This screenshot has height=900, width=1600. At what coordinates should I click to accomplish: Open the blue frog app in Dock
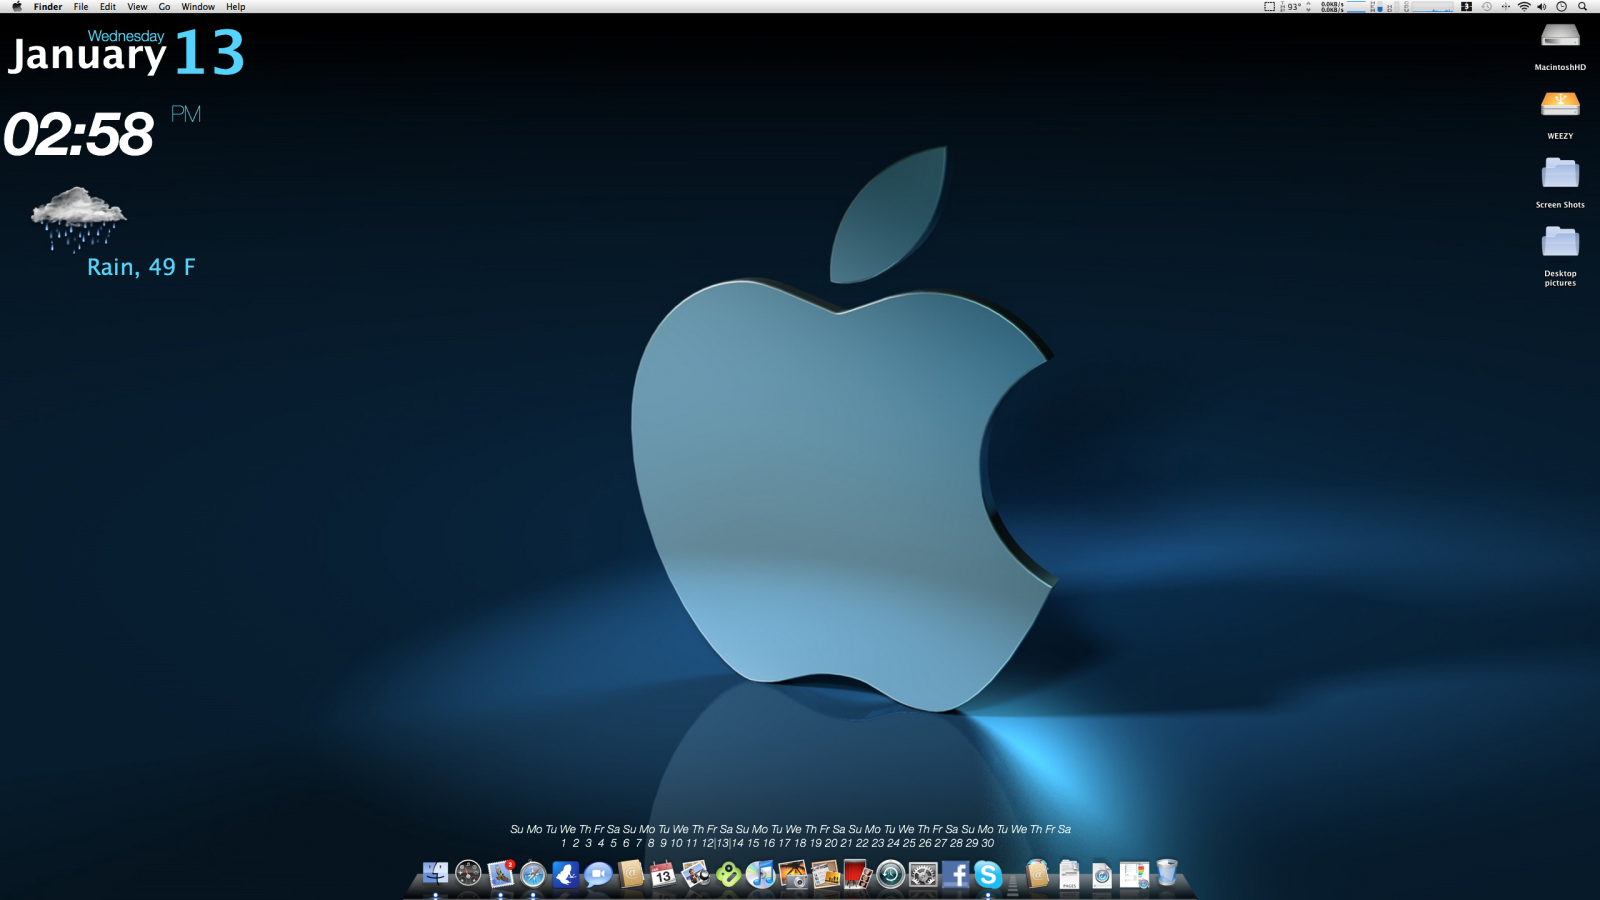[x=566, y=875]
